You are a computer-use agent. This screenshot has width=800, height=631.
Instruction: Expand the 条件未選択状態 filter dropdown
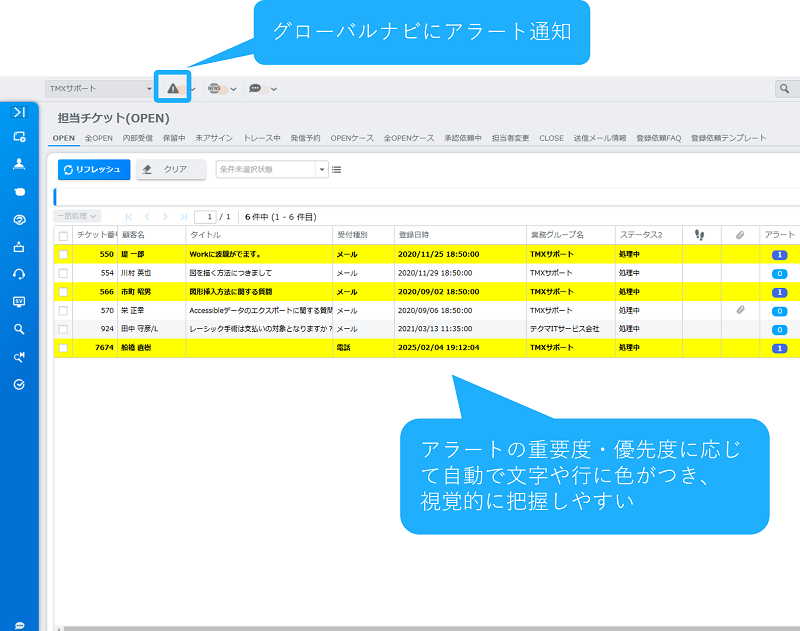pos(272,170)
